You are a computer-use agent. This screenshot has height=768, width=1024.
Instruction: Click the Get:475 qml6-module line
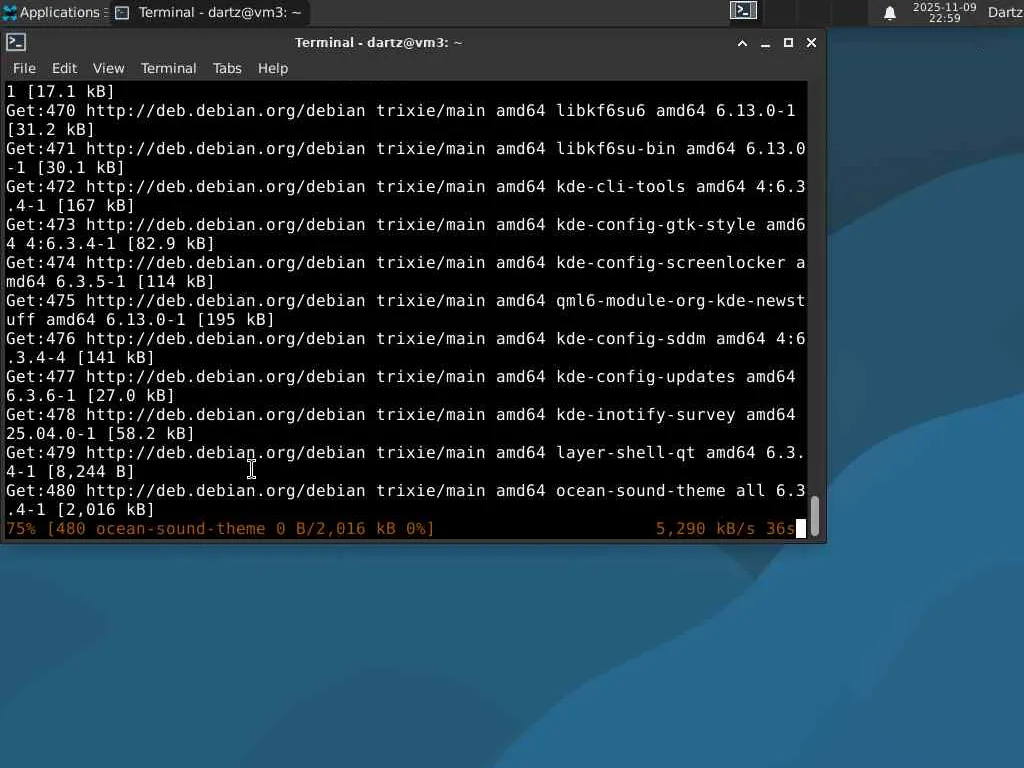406,300
